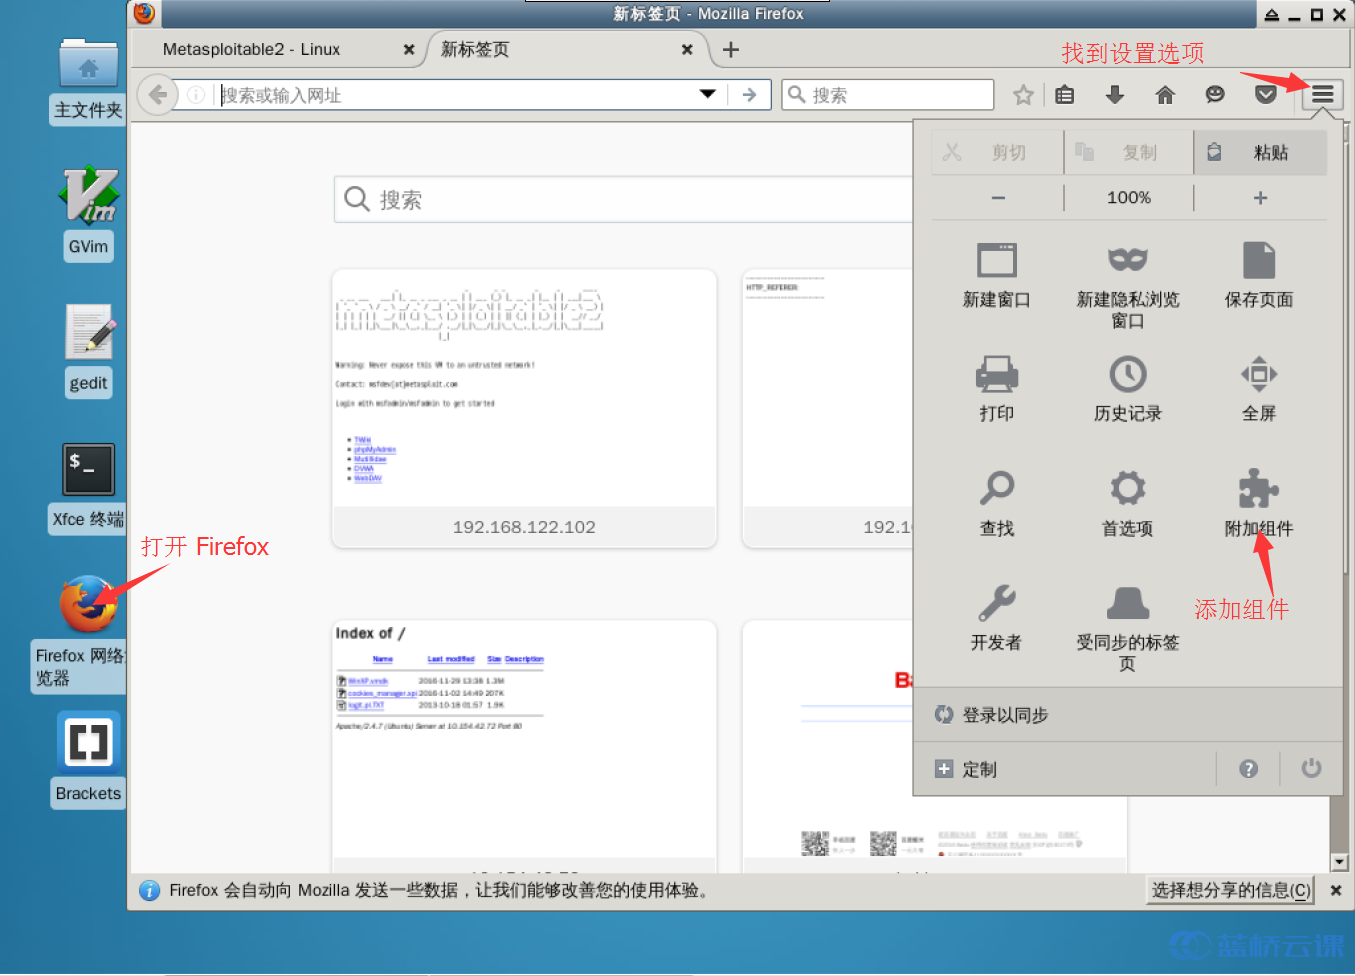The image size is (1355, 976).
Task: Open the Index of / thumbnail tile
Action: [x=524, y=746]
